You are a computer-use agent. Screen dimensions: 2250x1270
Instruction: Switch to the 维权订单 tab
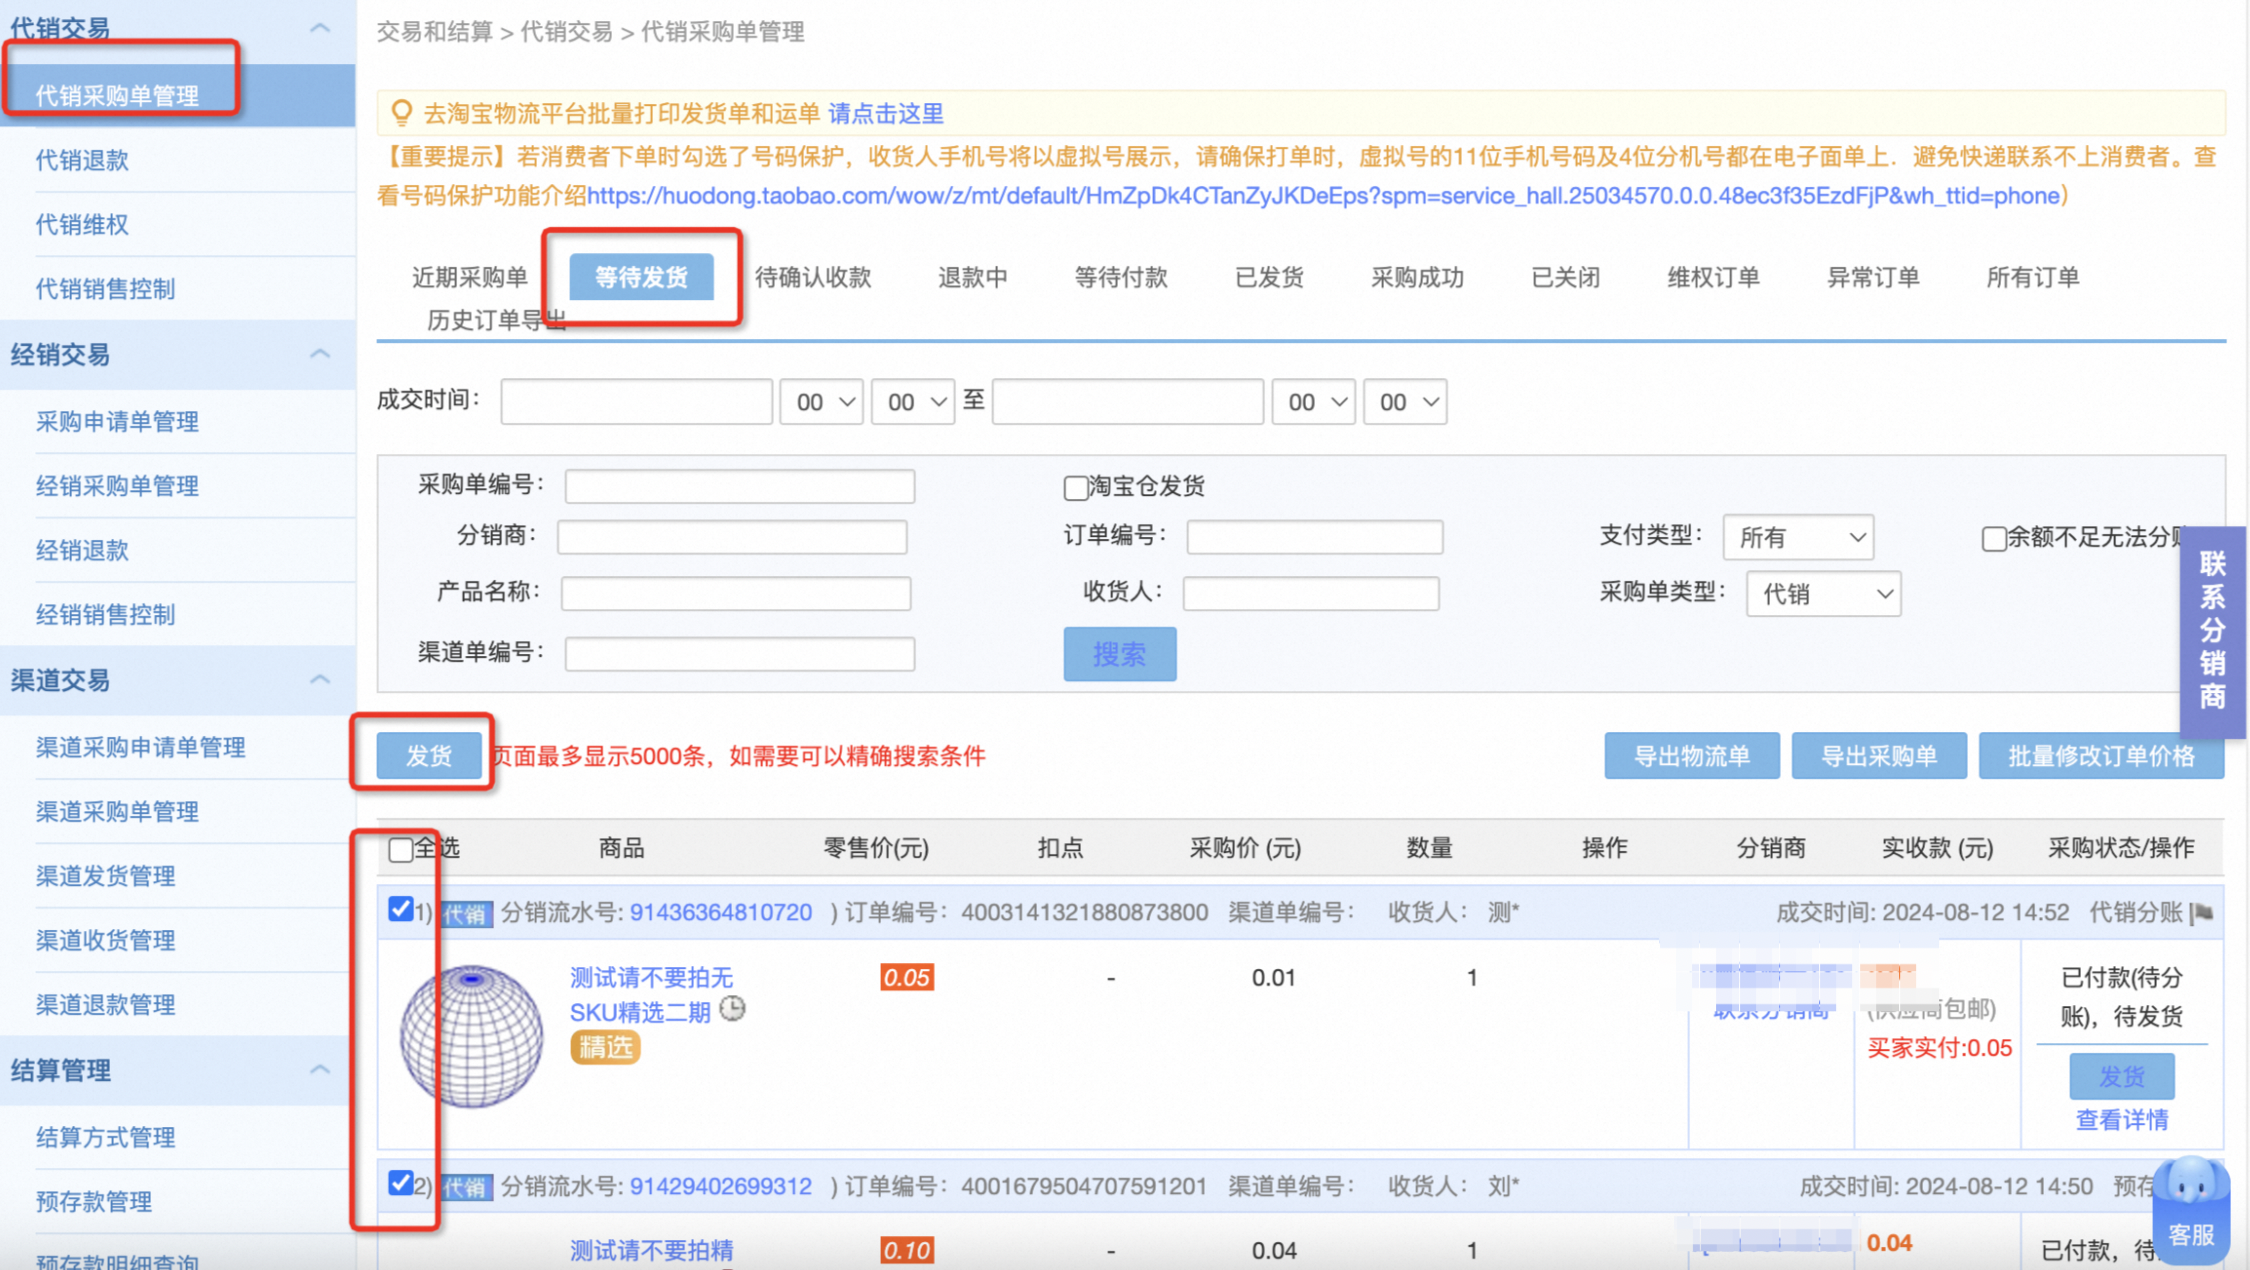tap(1713, 277)
